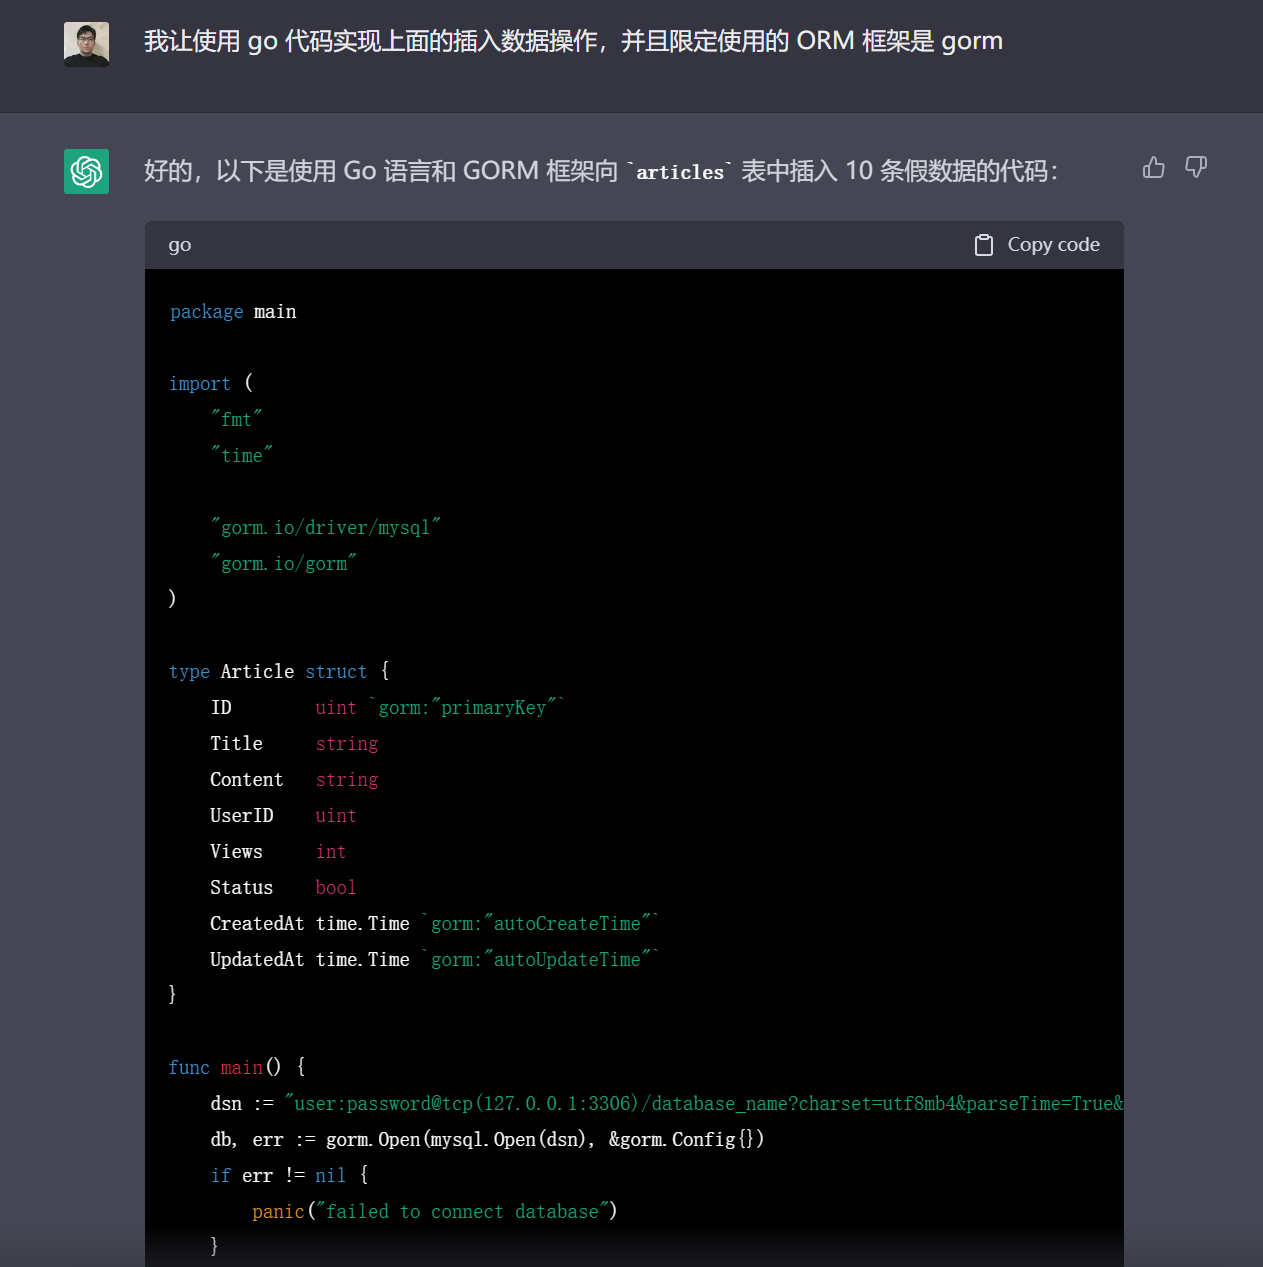
Task: Click the user's profile photo
Action: pos(87,45)
